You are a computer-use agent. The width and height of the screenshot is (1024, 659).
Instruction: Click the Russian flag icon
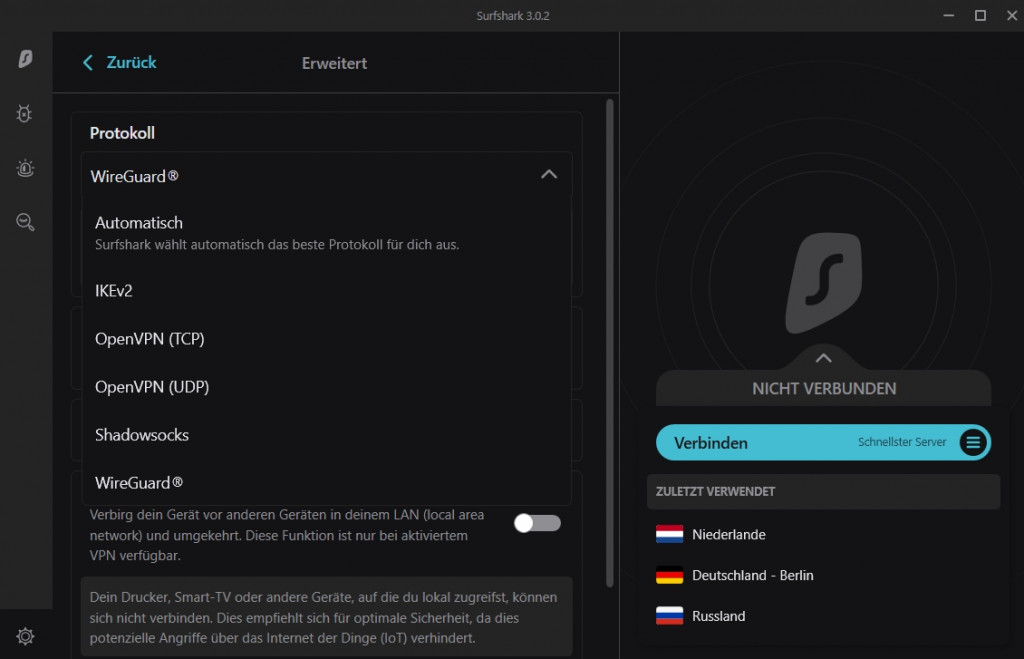[x=669, y=616]
